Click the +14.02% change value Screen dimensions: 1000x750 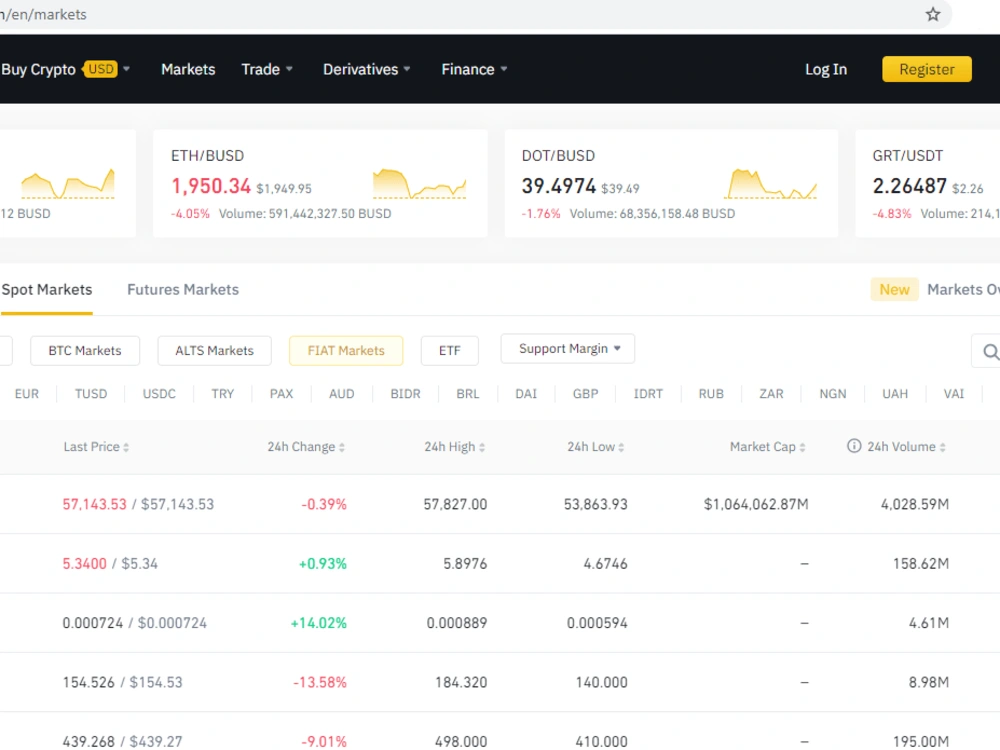(318, 622)
